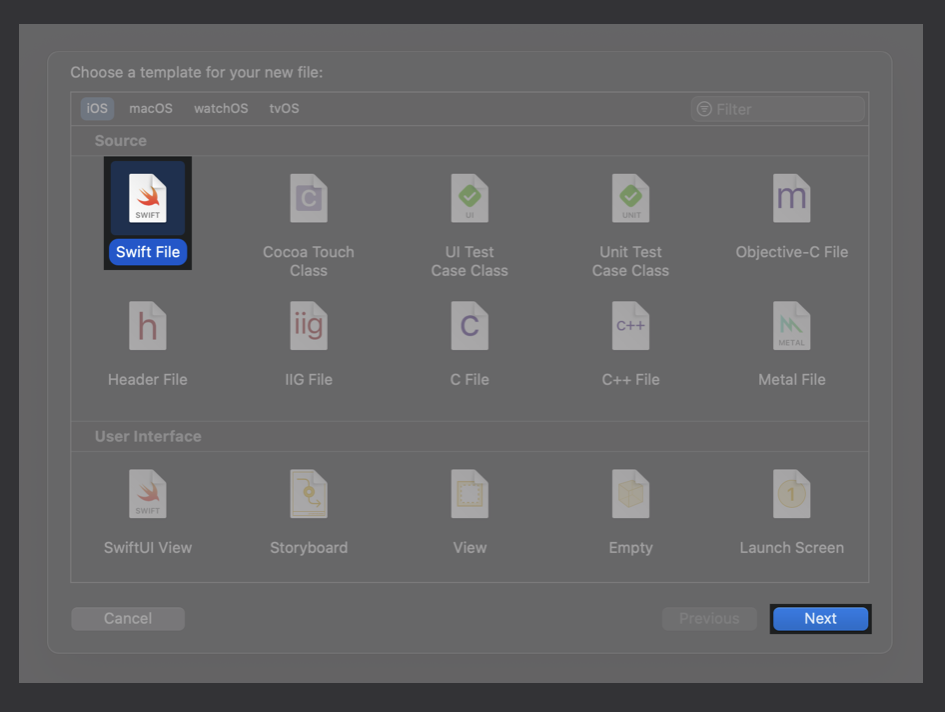Image resolution: width=945 pixels, height=712 pixels.
Task: Click the Swift File label text
Action: (x=148, y=252)
